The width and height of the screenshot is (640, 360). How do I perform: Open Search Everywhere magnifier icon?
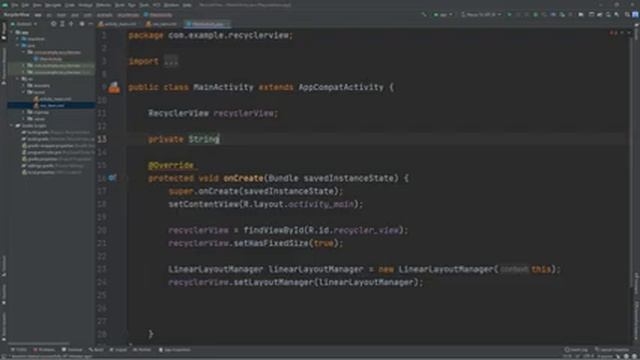tap(627, 15)
